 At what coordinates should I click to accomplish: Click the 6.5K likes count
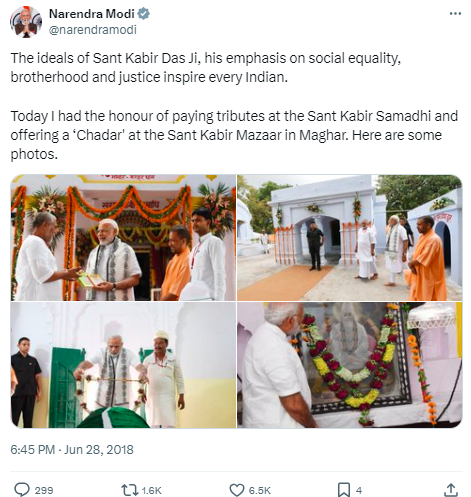pyautogui.click(x=260, y=491)
